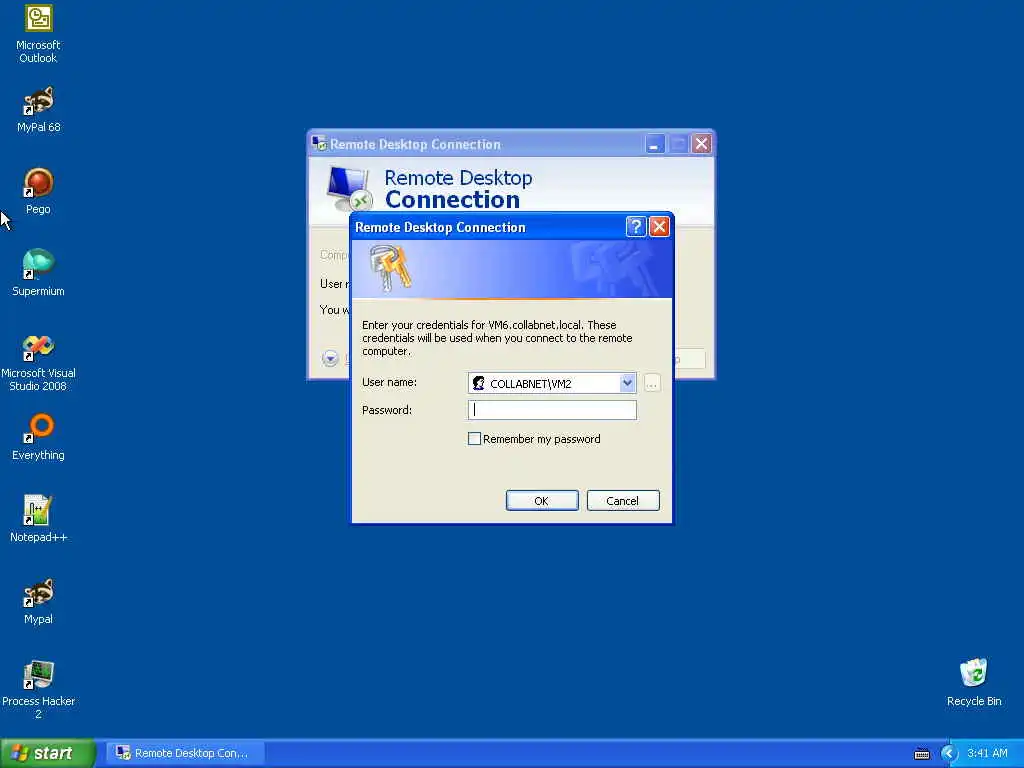Screen dimensions: 1024x768
Task: Close the background Remote Desktop Connection window
Action: 701,144
